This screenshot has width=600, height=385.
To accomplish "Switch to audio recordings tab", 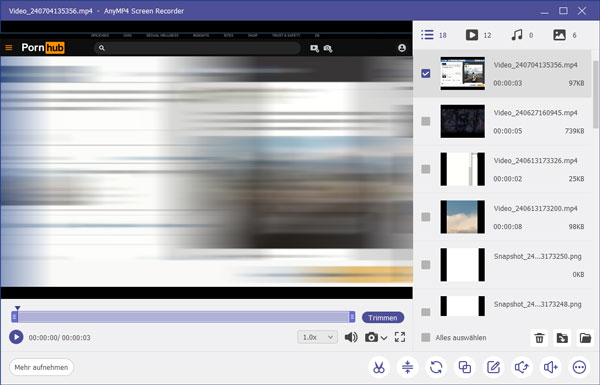I will click(522, 35).
